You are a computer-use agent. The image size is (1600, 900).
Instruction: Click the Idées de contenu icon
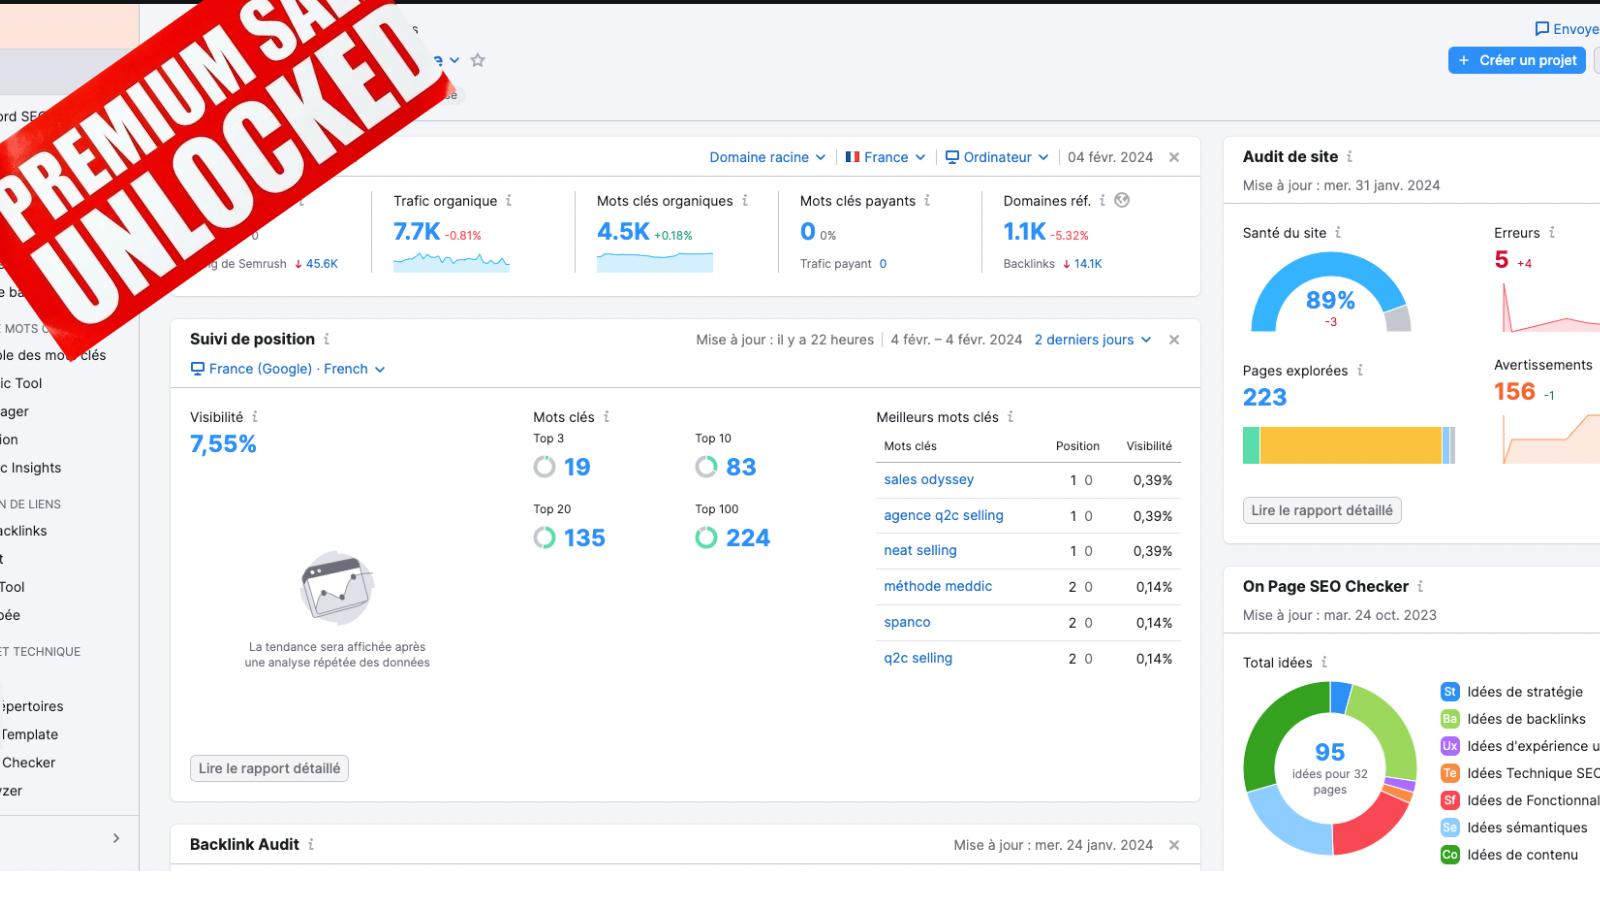click(x=1449, y=854)
